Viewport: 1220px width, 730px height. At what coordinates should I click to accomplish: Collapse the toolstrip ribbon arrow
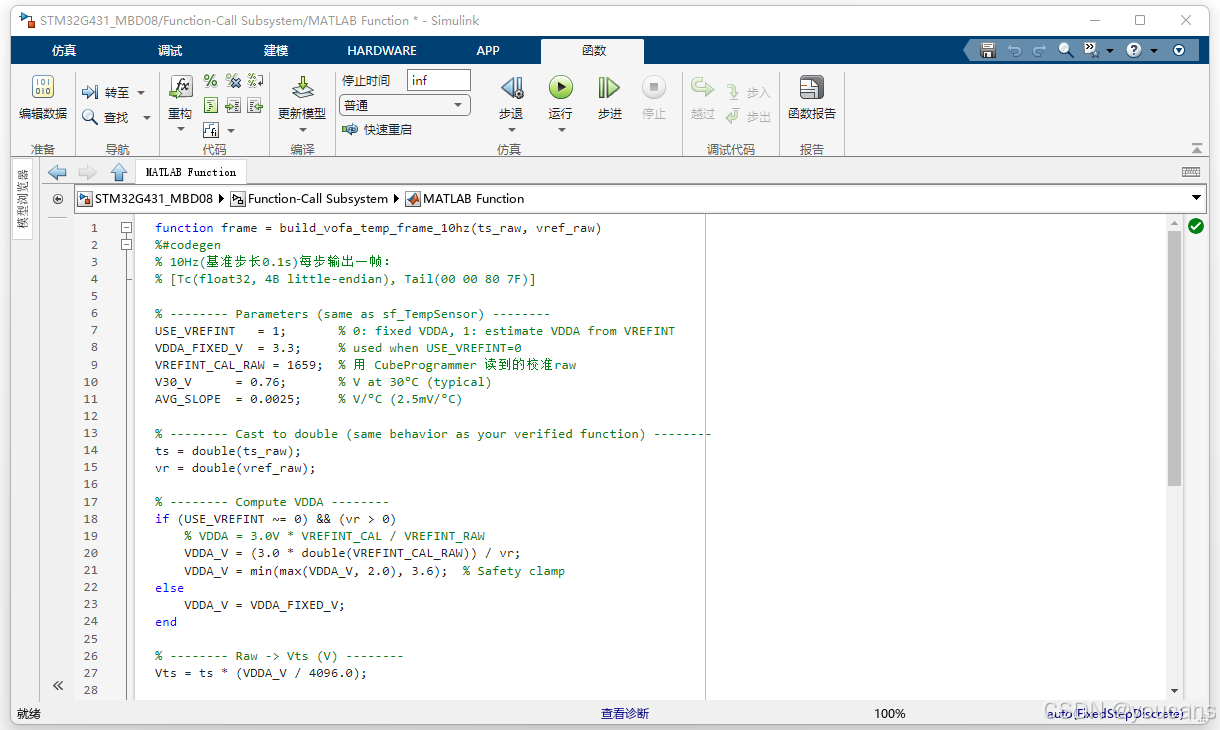point(1197,147)
